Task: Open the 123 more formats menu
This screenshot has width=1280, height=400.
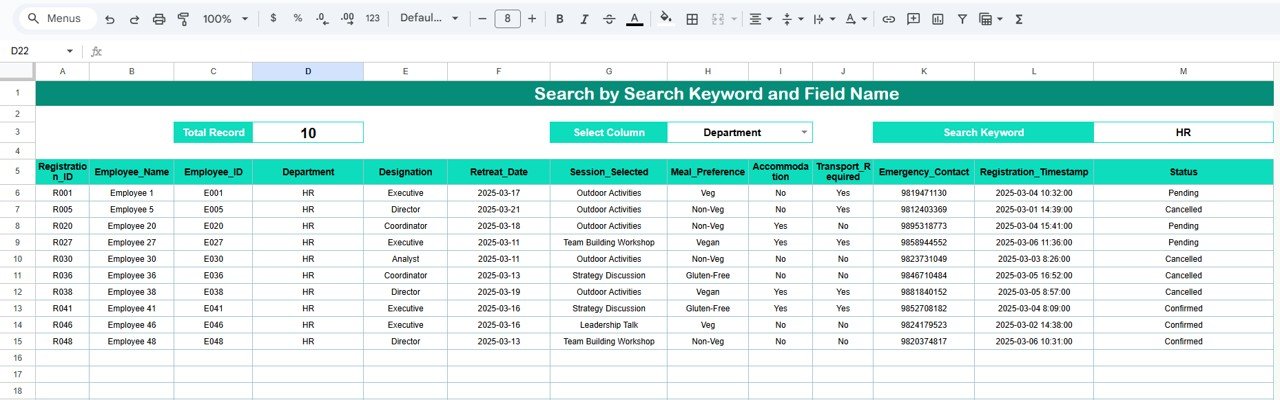Action: [372, 19]
